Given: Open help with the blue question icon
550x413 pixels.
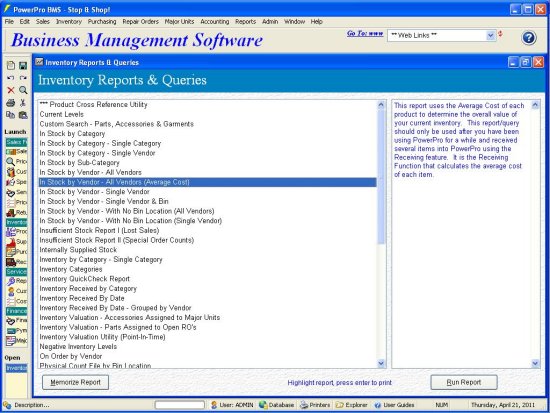Looking at the screenshot, I should 529,38.
